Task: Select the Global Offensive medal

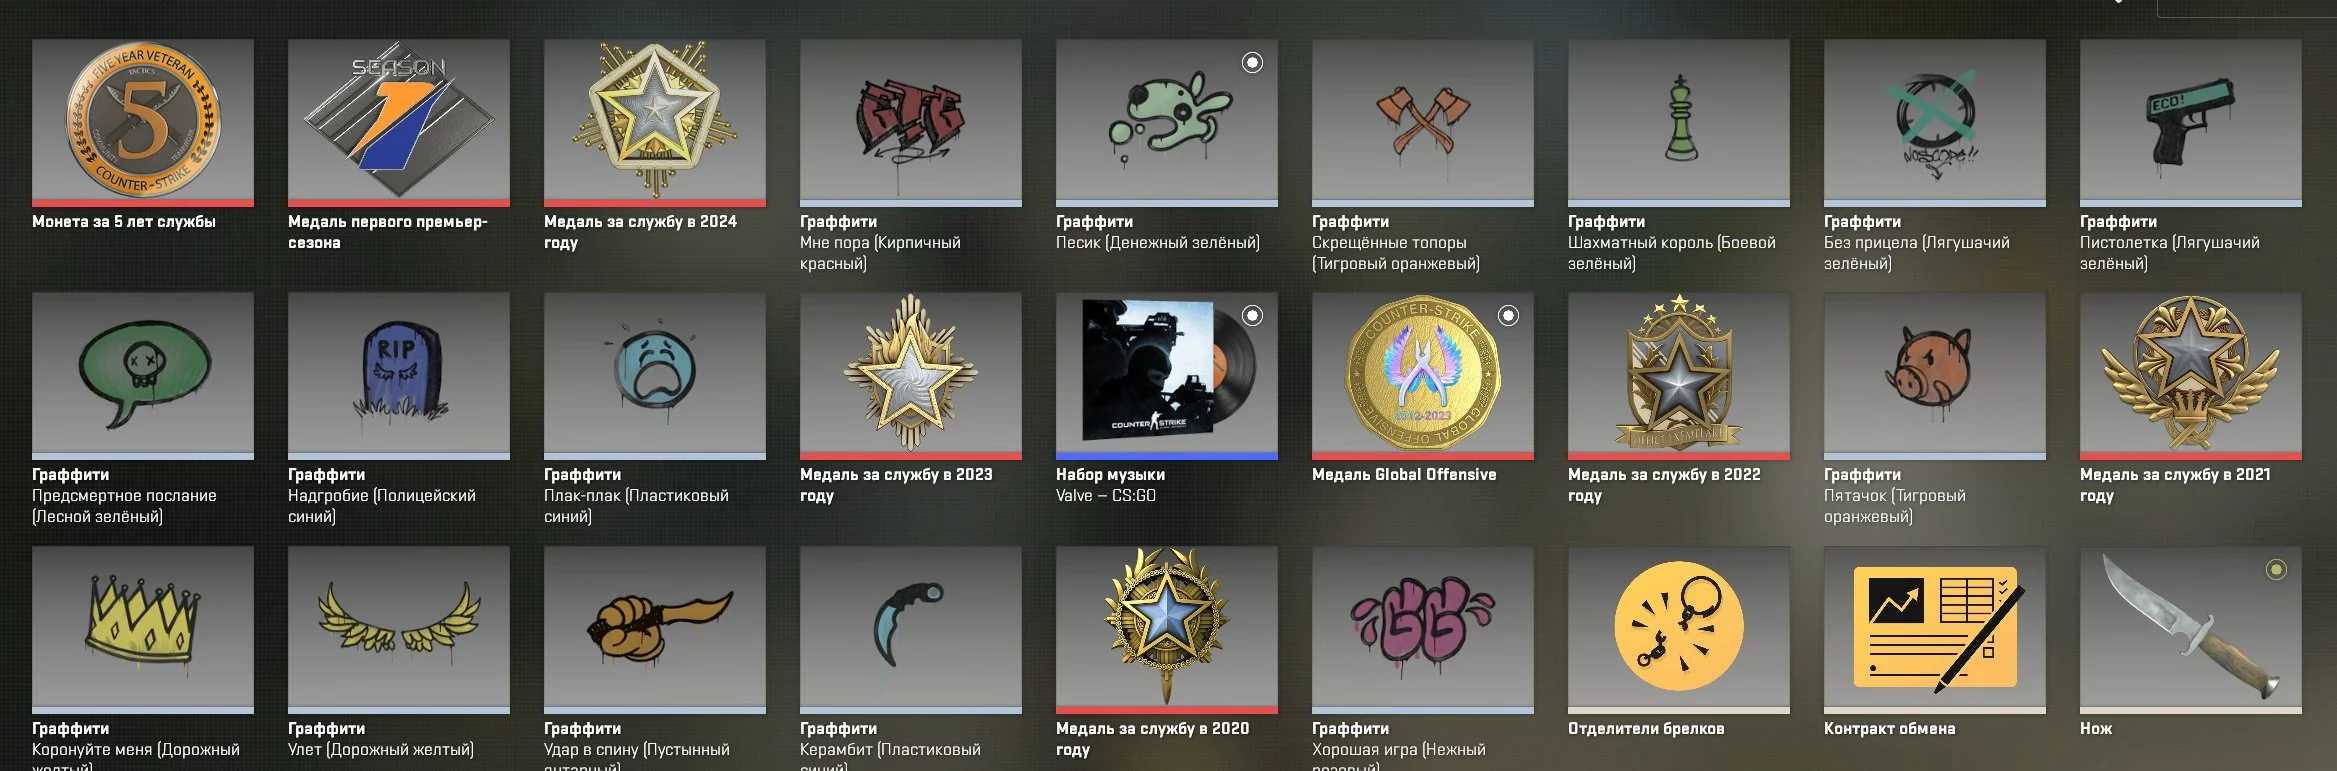Action: click(x=1423, y=375)
